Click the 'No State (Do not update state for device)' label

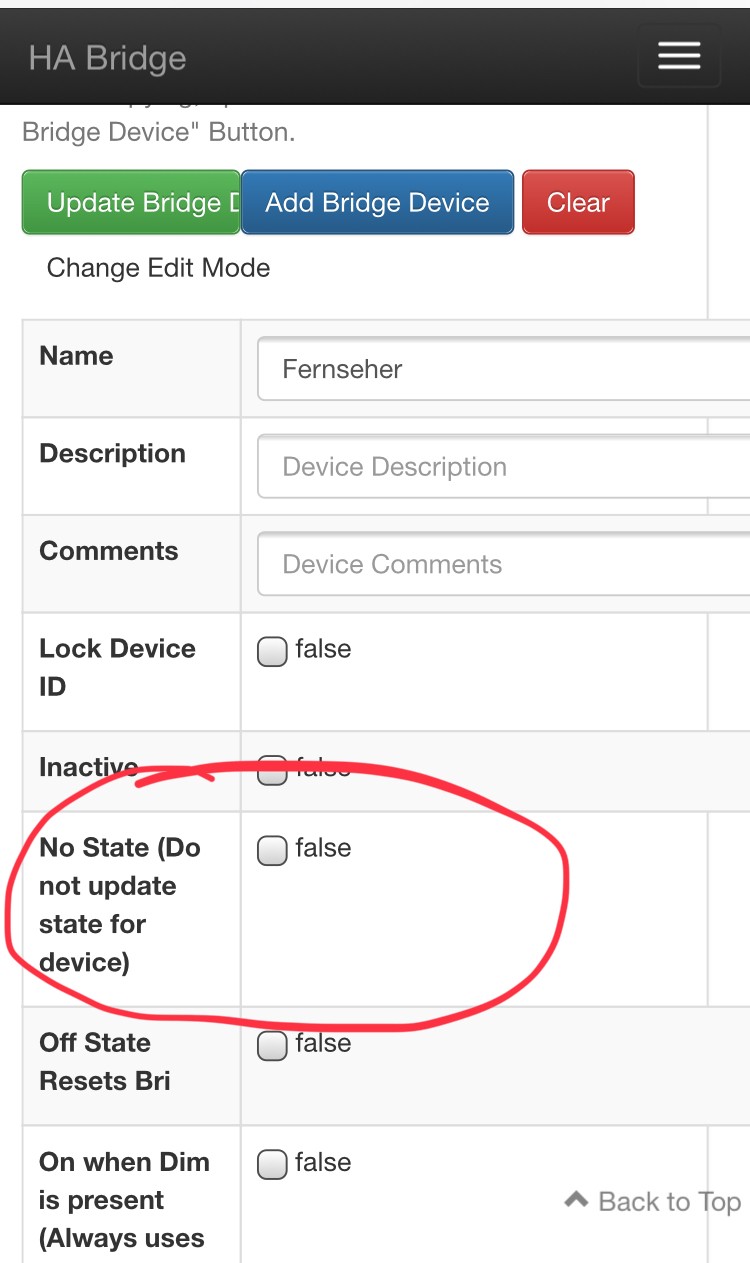pyautogui.click(x=120, y=905)
